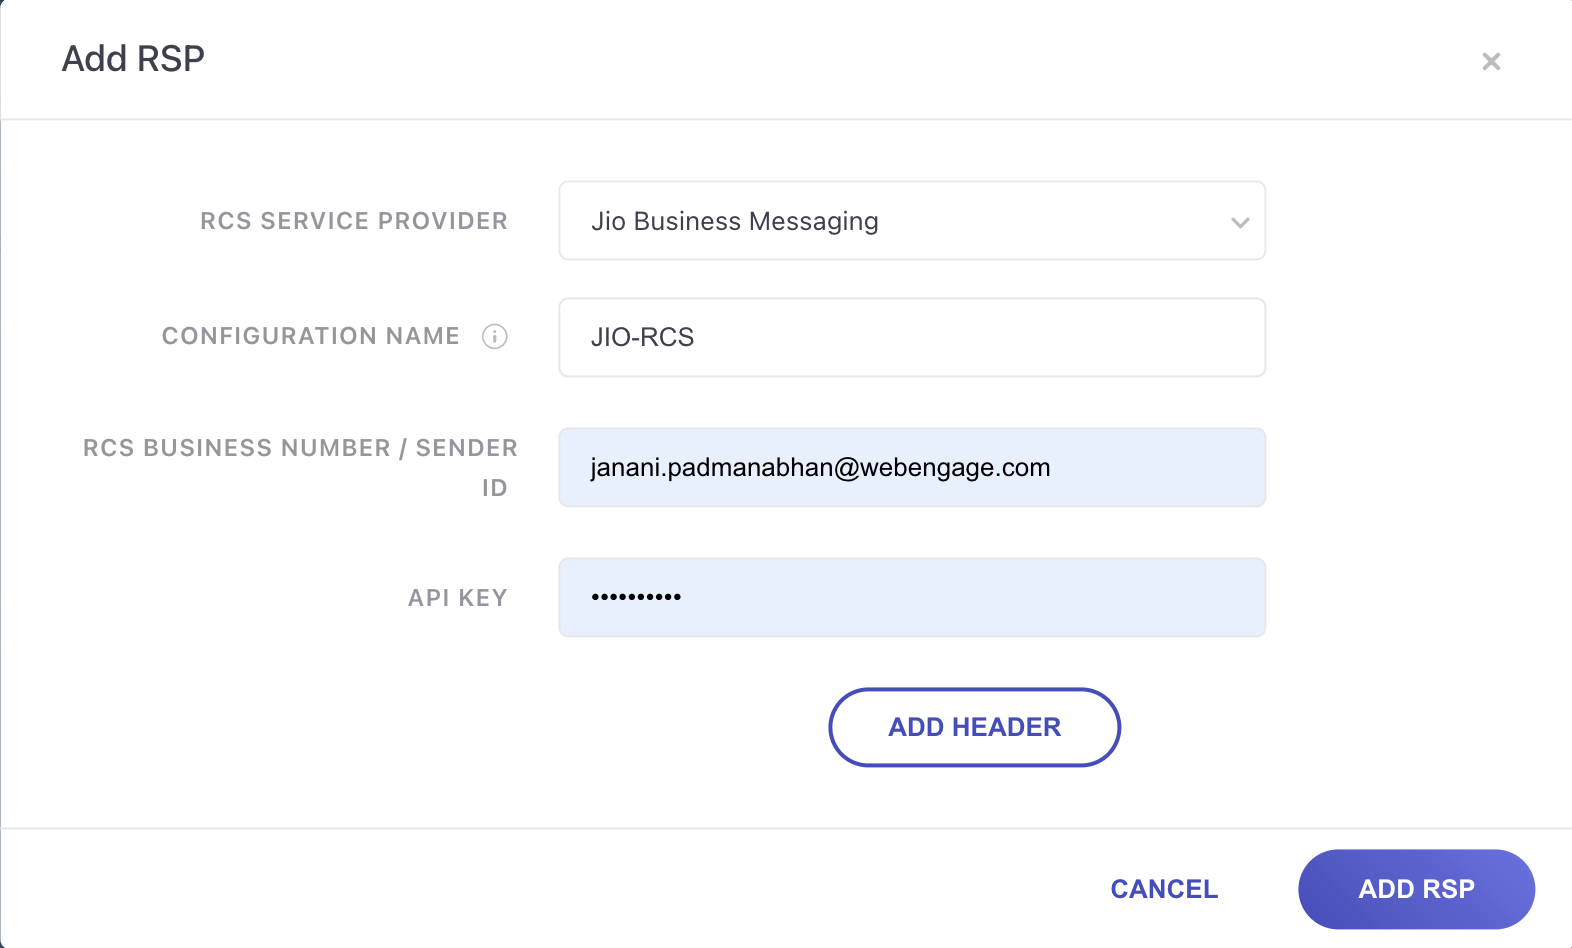Screen dimensions: 1572x948
Task: Click the Configuration Name info icon
Action: tap(495, 336)
